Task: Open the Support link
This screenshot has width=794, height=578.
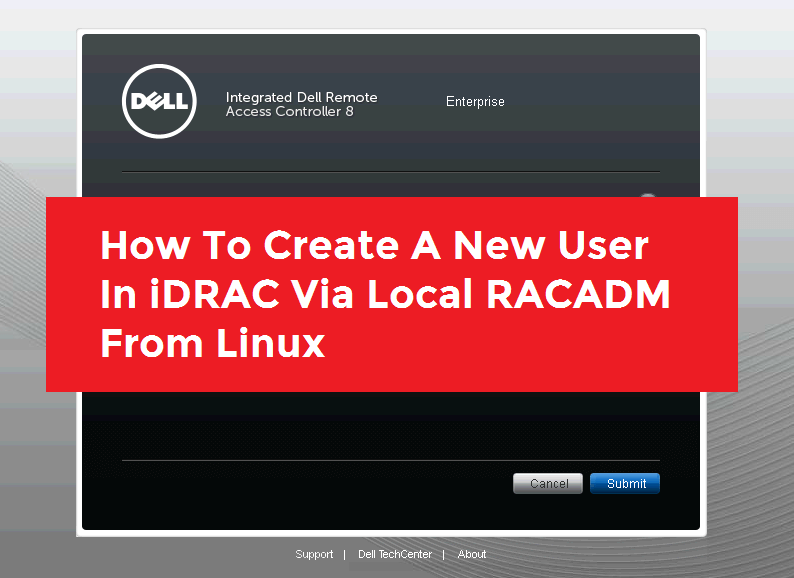Action: (314, 554)
